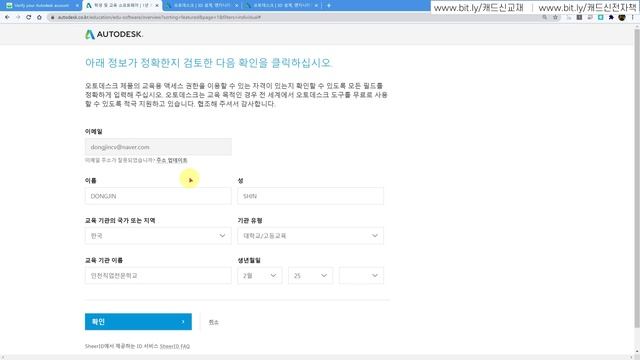Click the magnifier zoom icon in the address bar
The image size is (640, 360).
pyautogui.click(x=544, y=17)
